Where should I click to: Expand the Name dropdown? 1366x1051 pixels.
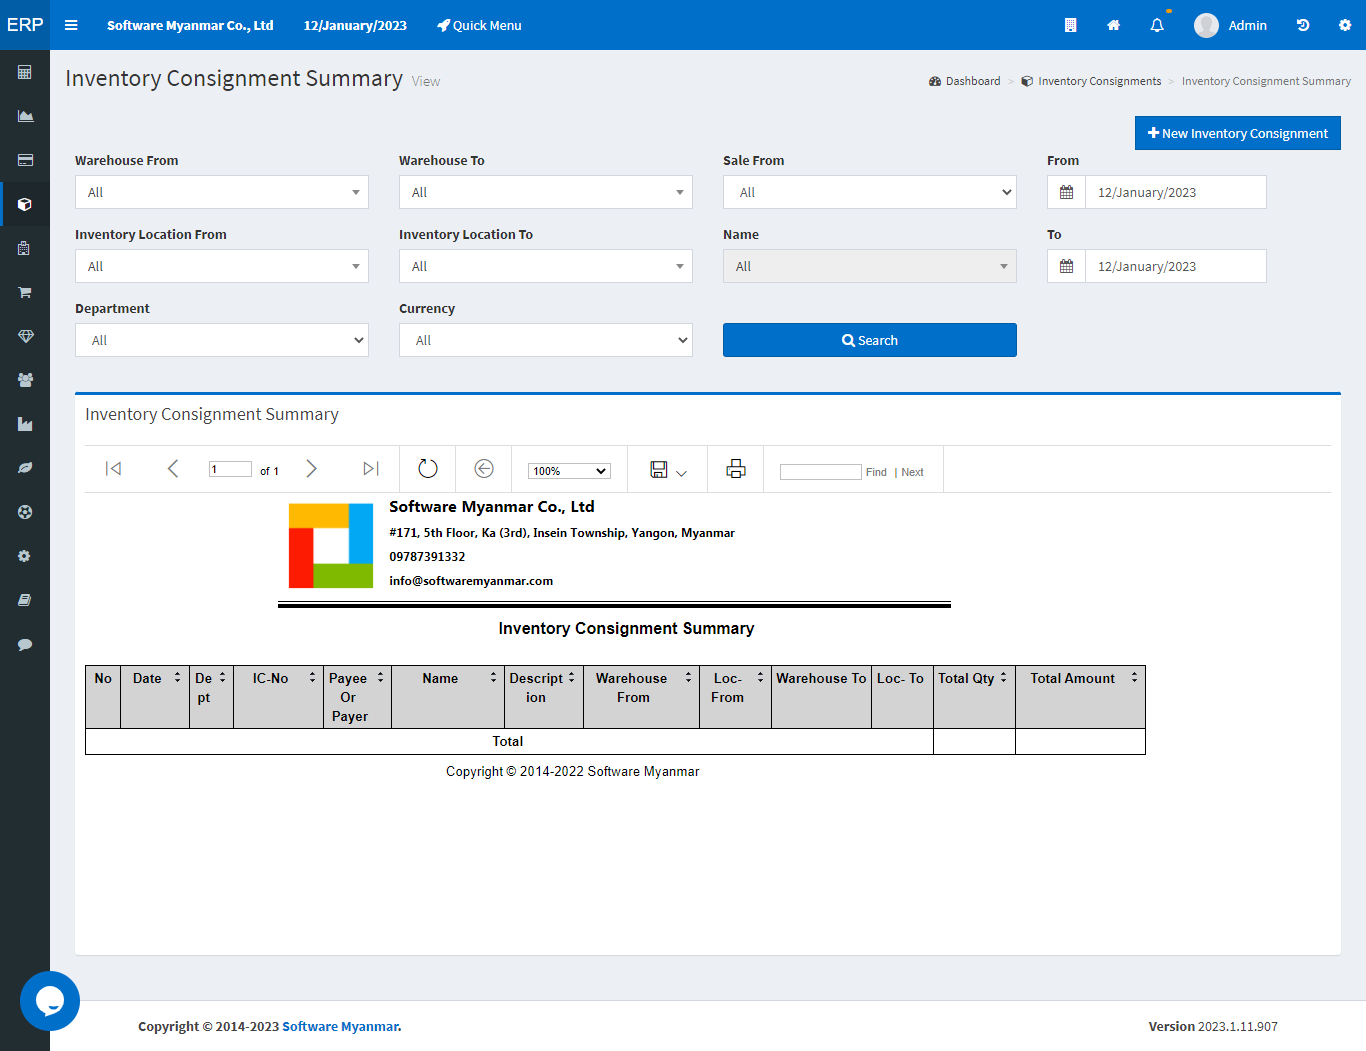pos(870,266)
